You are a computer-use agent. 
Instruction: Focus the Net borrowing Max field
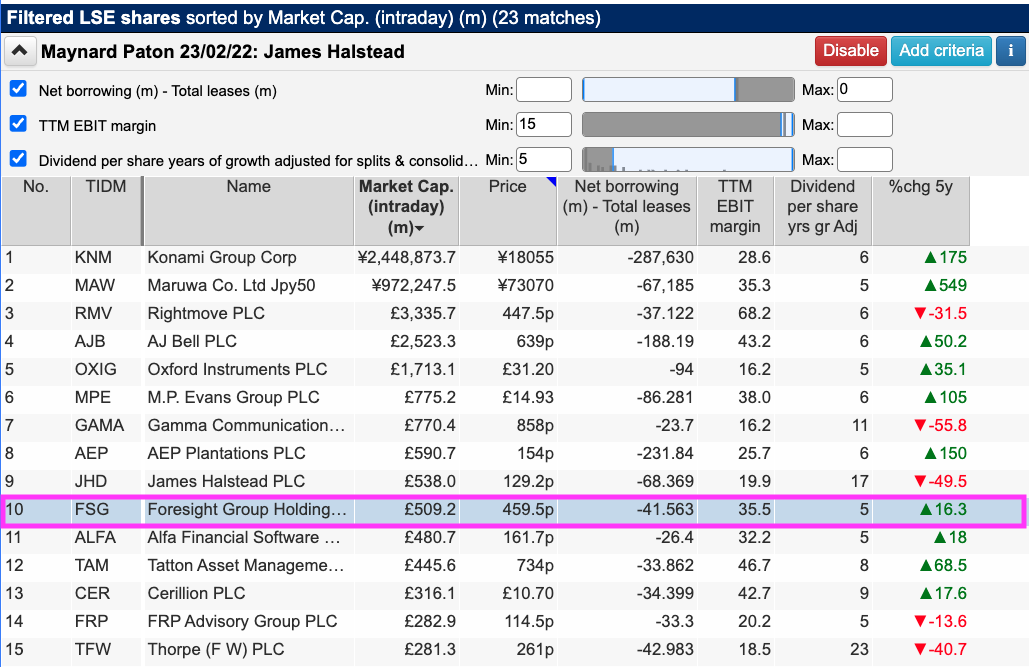coord(864,90)
